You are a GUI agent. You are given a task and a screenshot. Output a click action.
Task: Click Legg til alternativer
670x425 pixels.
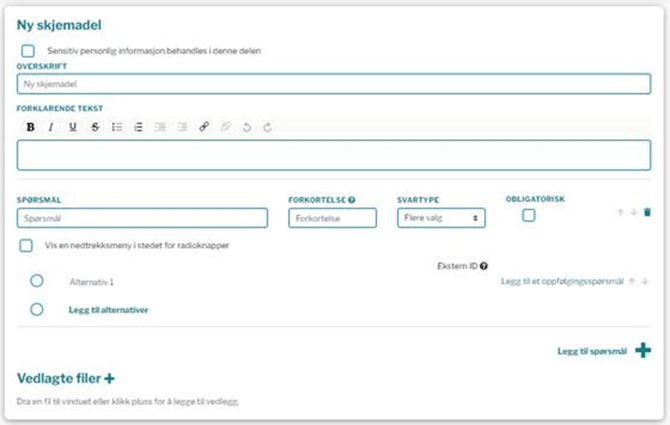point(108,310)
